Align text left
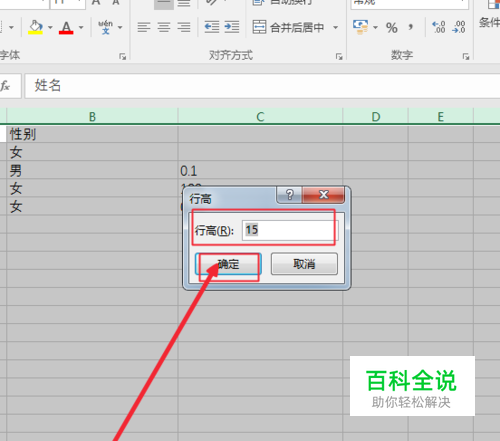This screenshot has width=500, height=441. 144,27
